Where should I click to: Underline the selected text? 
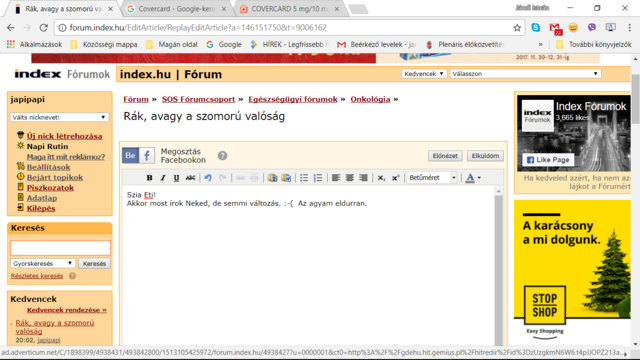click(x=176, y=178)
